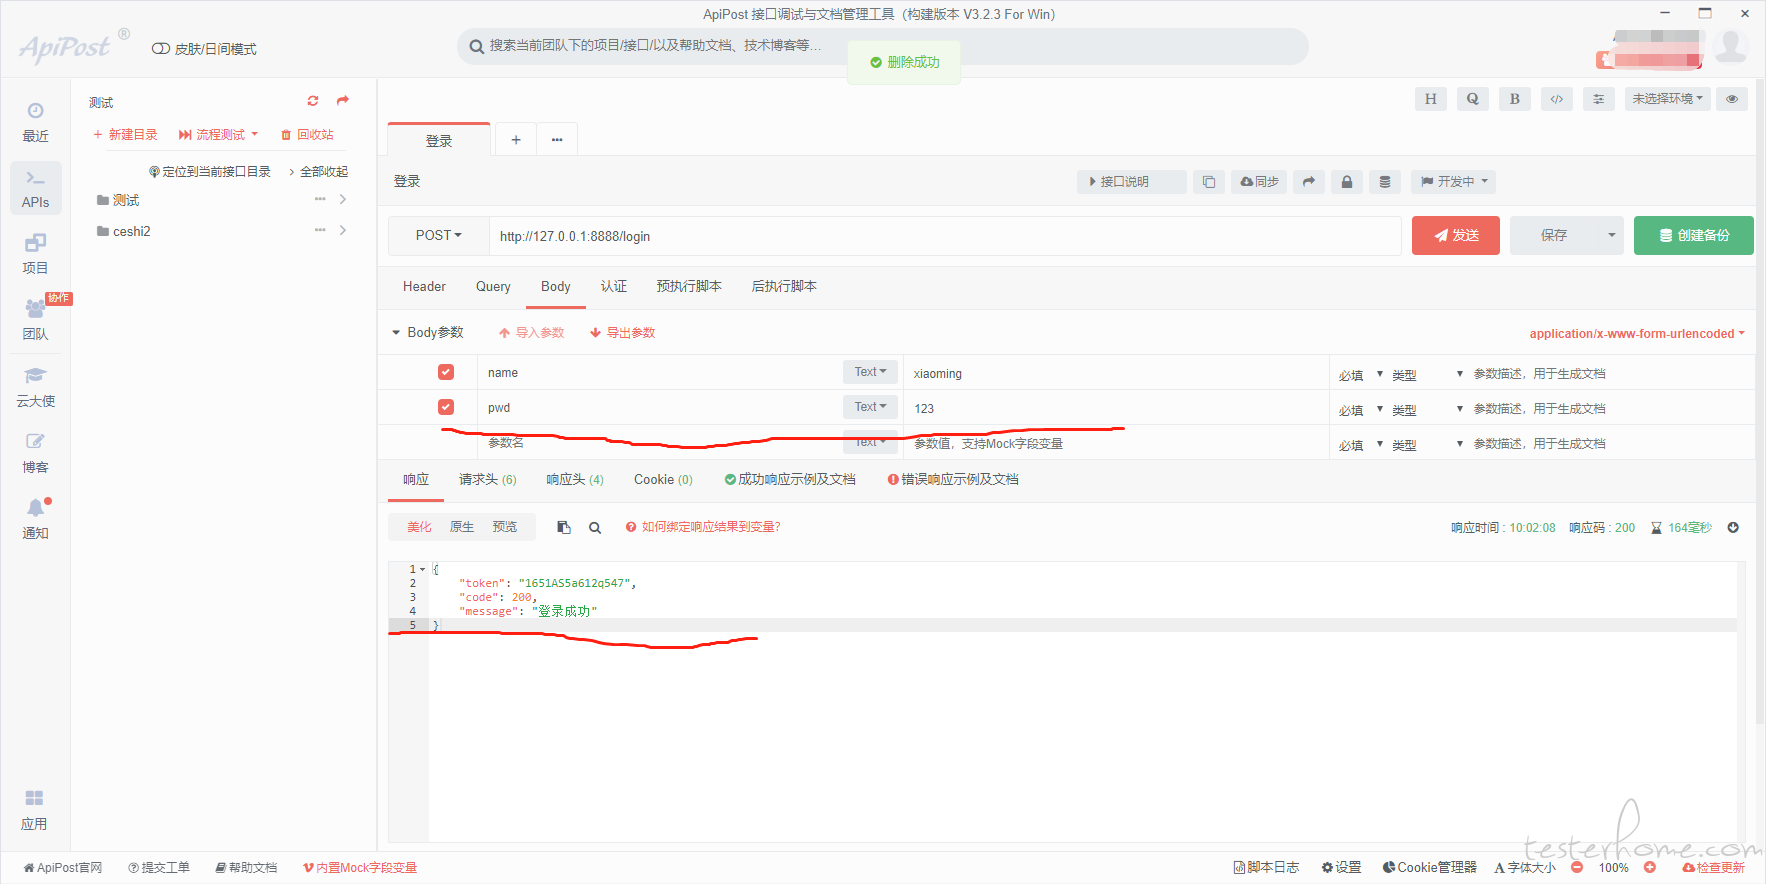The height and width of the screenshot is (884, 1766).
Task: Copy the response using copy icon
Action: pos(564,528)
